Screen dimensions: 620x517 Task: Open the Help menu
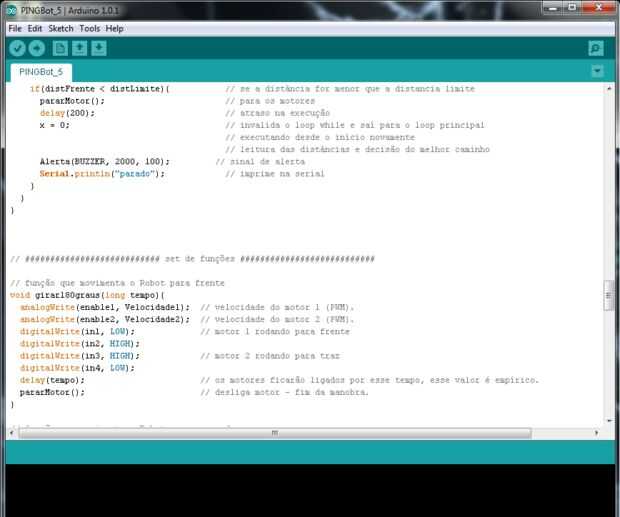(x=115, y=28)
